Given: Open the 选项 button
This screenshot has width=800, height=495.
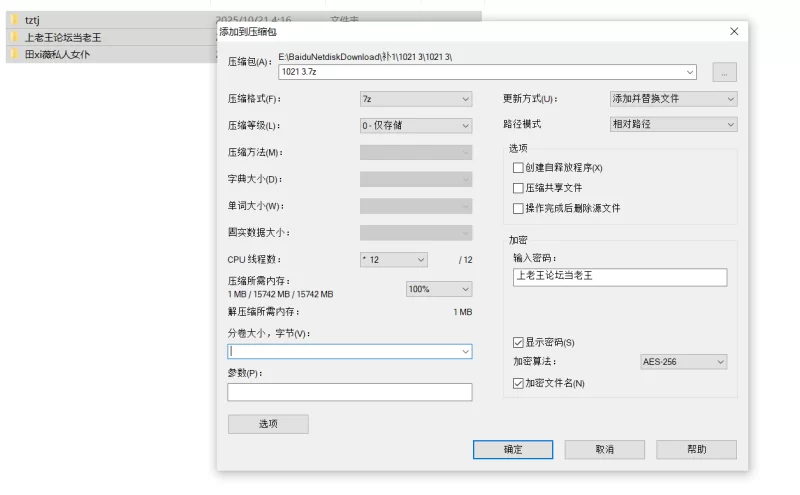Looking at the screenshot, I should pyautogui.click(x=268, y=424).
